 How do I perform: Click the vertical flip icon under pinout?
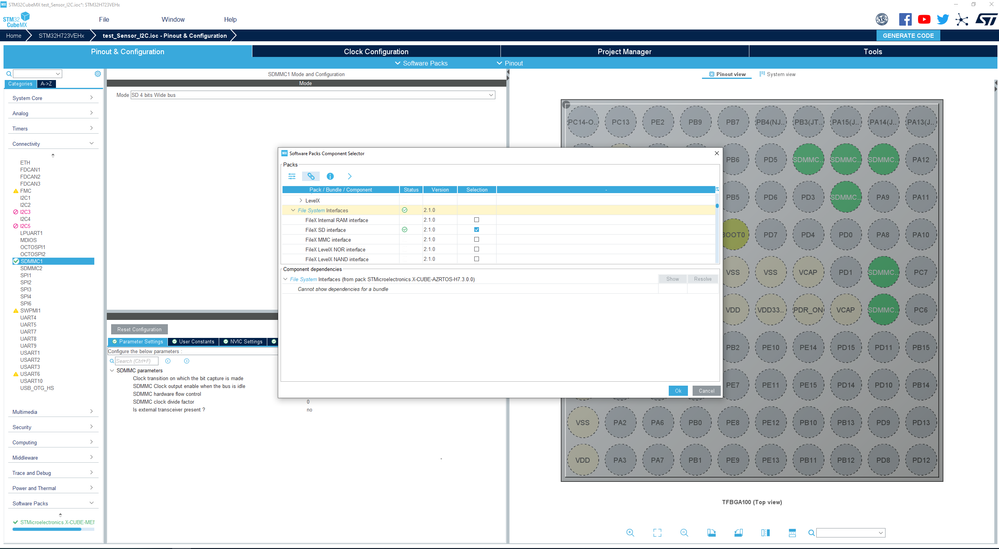pyautogui.click(x=766, y=532)
